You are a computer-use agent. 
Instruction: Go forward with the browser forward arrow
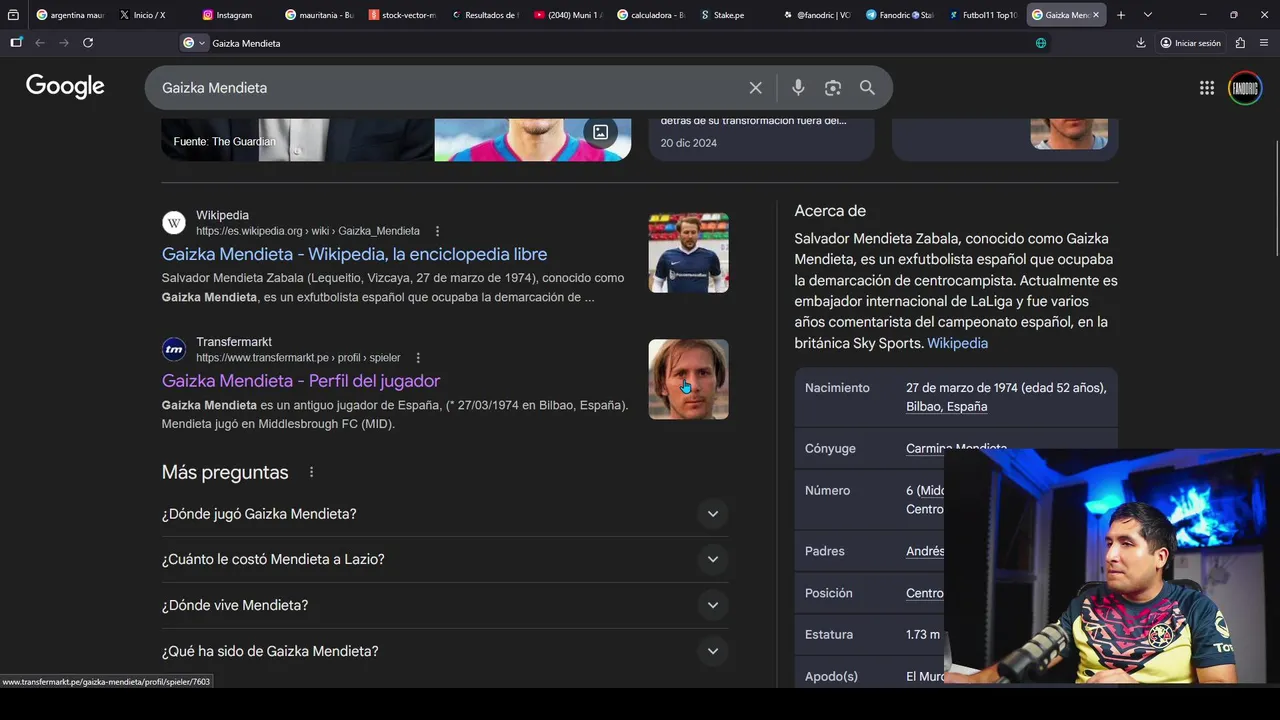[64, 43]
